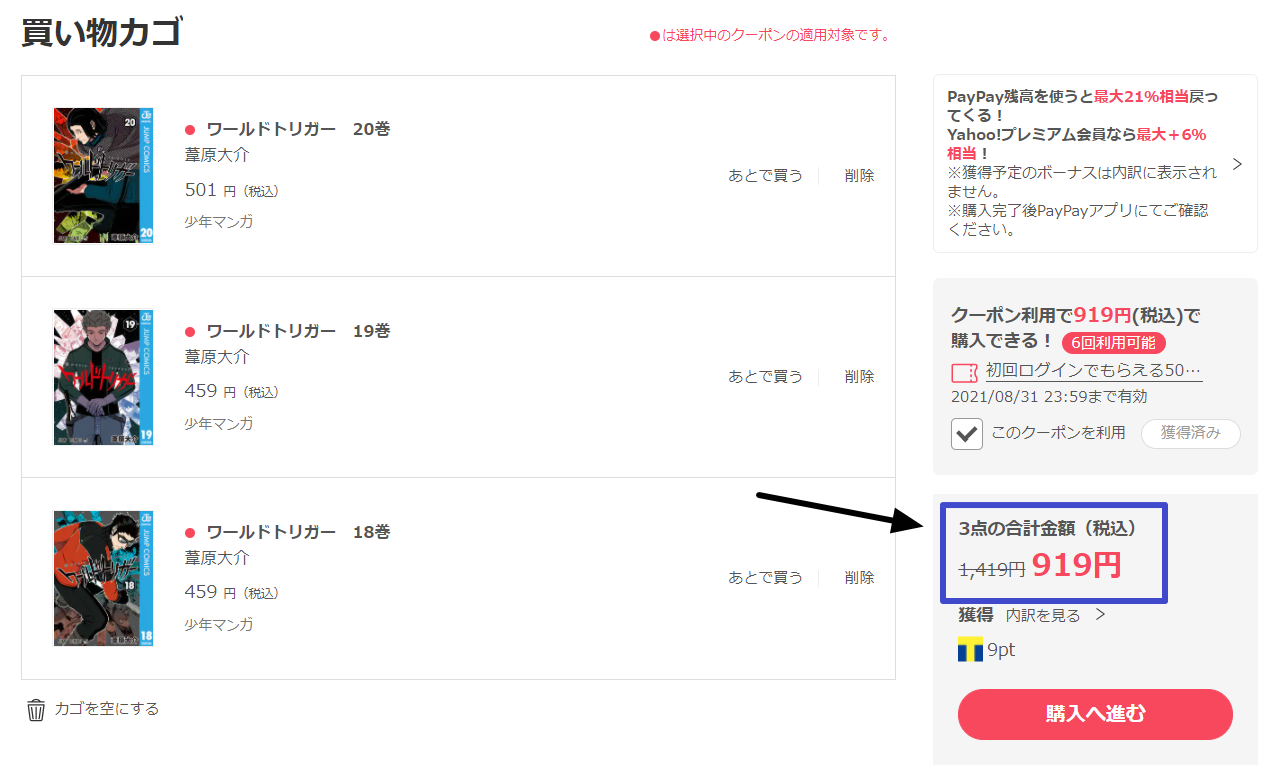This screenshot has width=1283, height=772.
Task: Click the 501 円 price text
Action: click(232, 190)
